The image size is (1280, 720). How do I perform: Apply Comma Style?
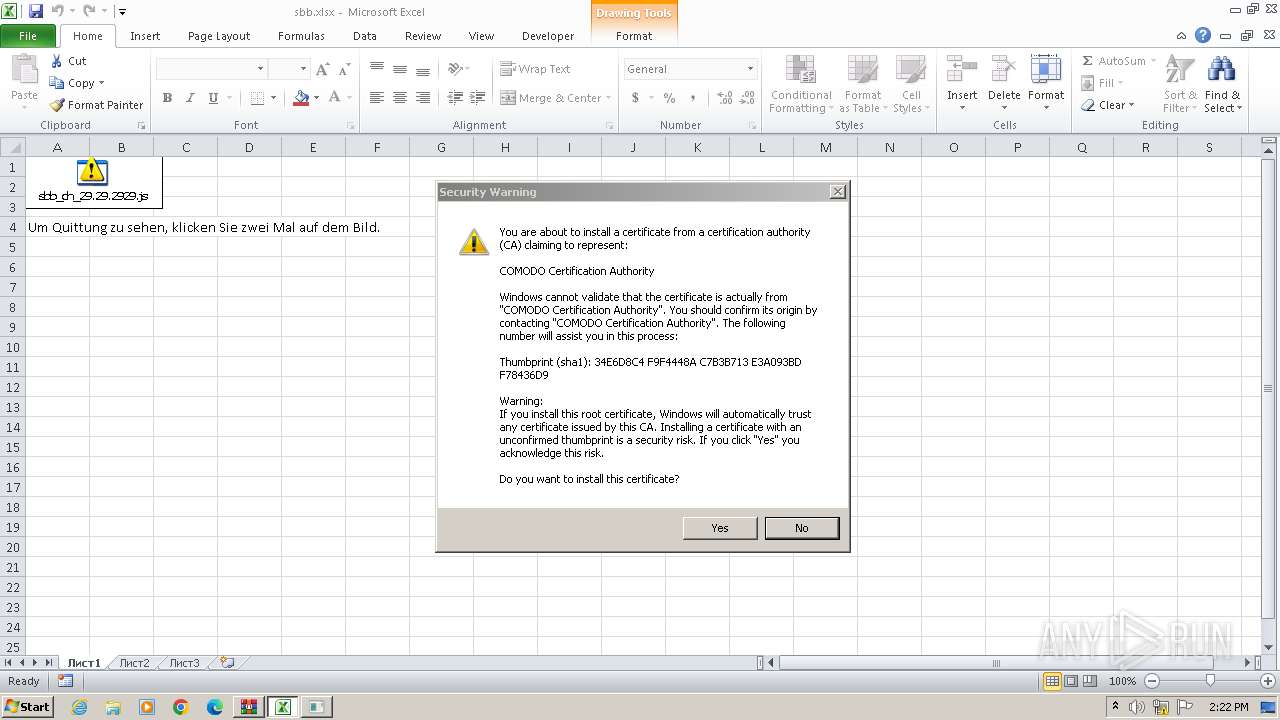click(692, 98)
